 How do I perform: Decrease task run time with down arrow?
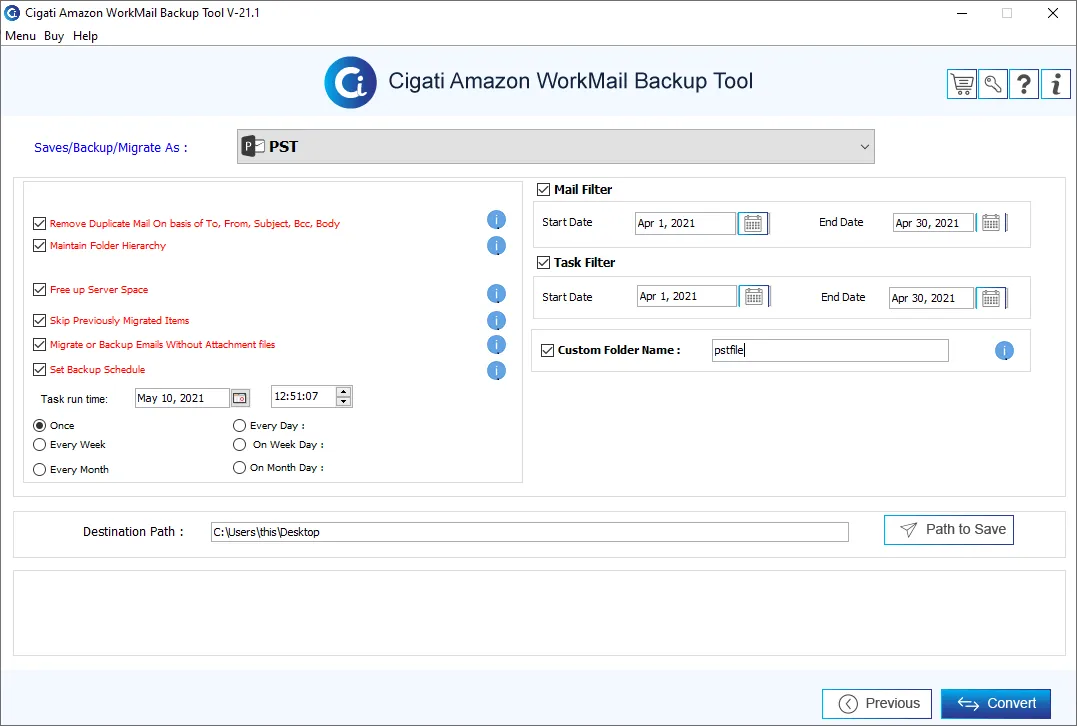344,401
